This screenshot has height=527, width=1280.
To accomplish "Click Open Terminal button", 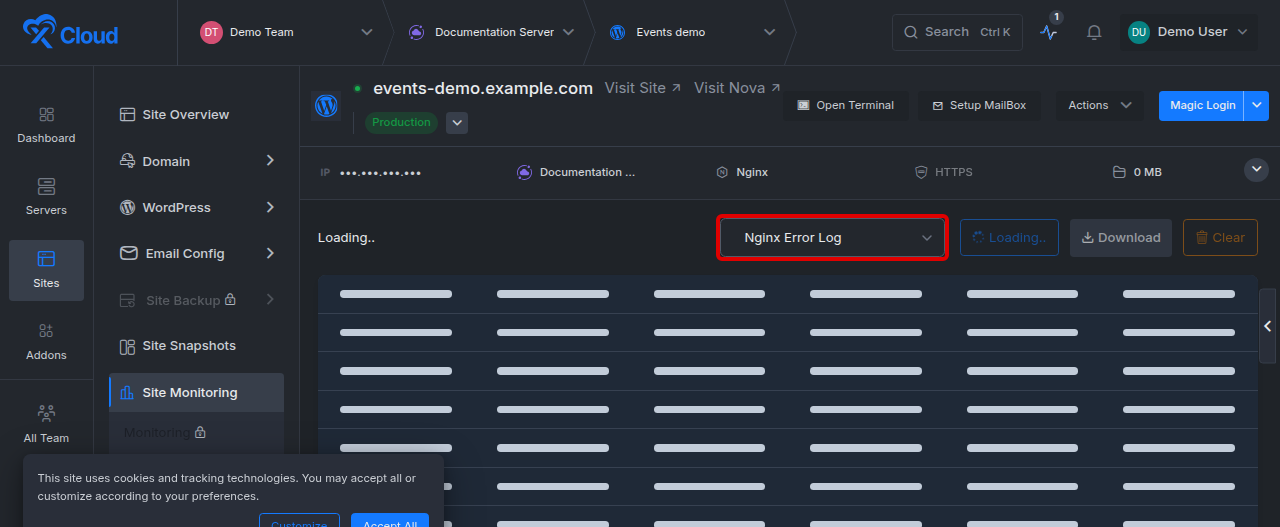I will pos(845,105).
